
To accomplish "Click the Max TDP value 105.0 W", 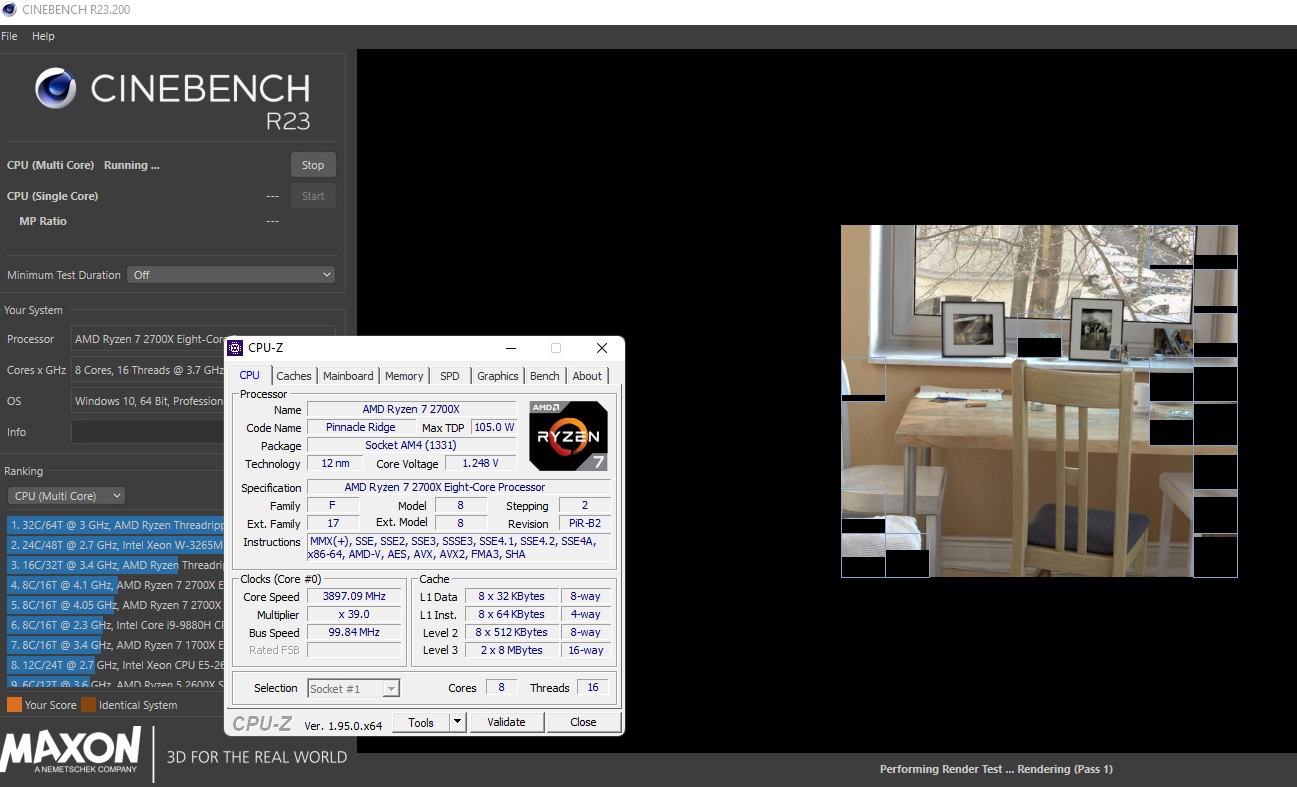I will pos(494,428).
